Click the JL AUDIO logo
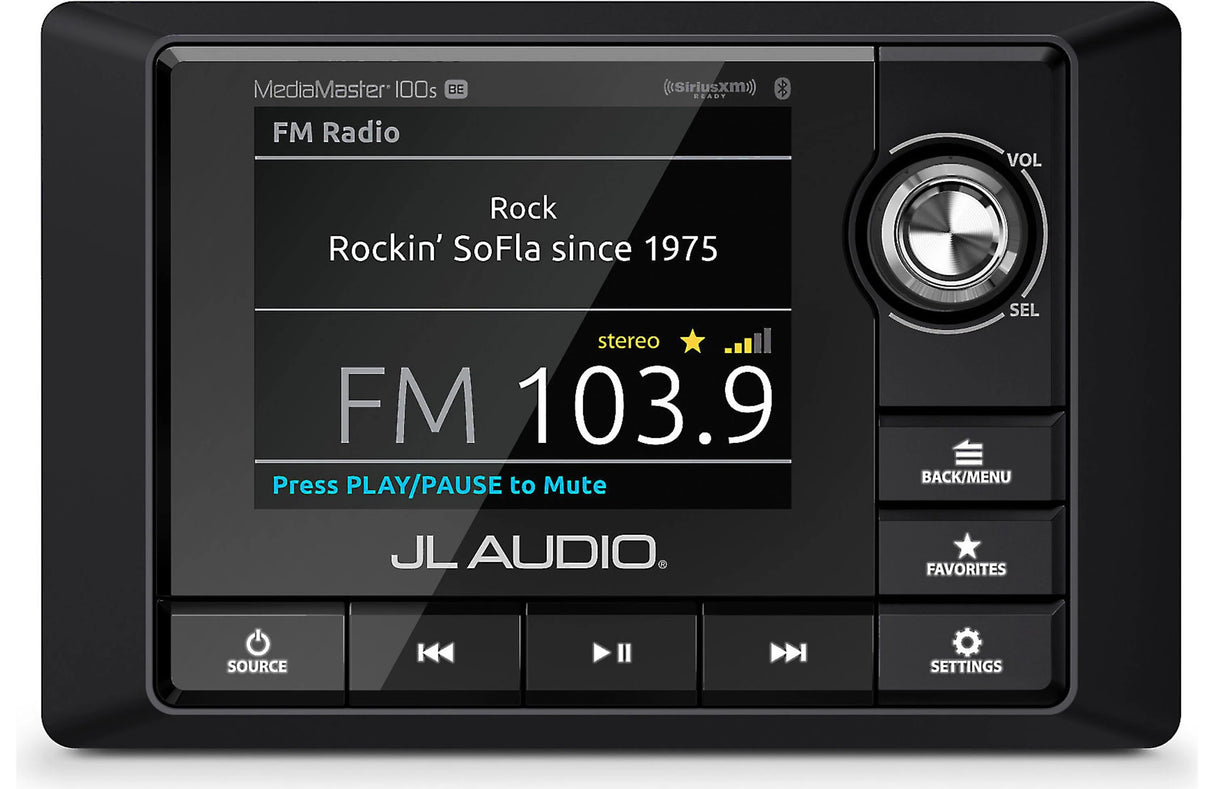The height and width of the screenshot is (789, 1214). [528, 552]
